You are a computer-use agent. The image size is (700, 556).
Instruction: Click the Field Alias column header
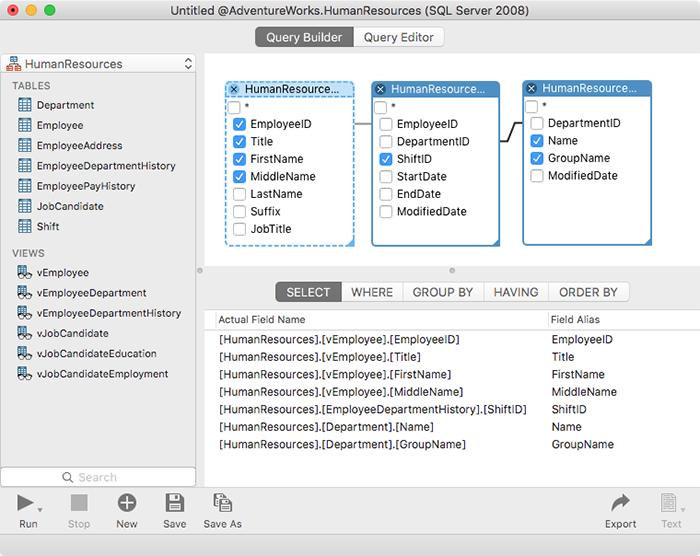(624, 320)
